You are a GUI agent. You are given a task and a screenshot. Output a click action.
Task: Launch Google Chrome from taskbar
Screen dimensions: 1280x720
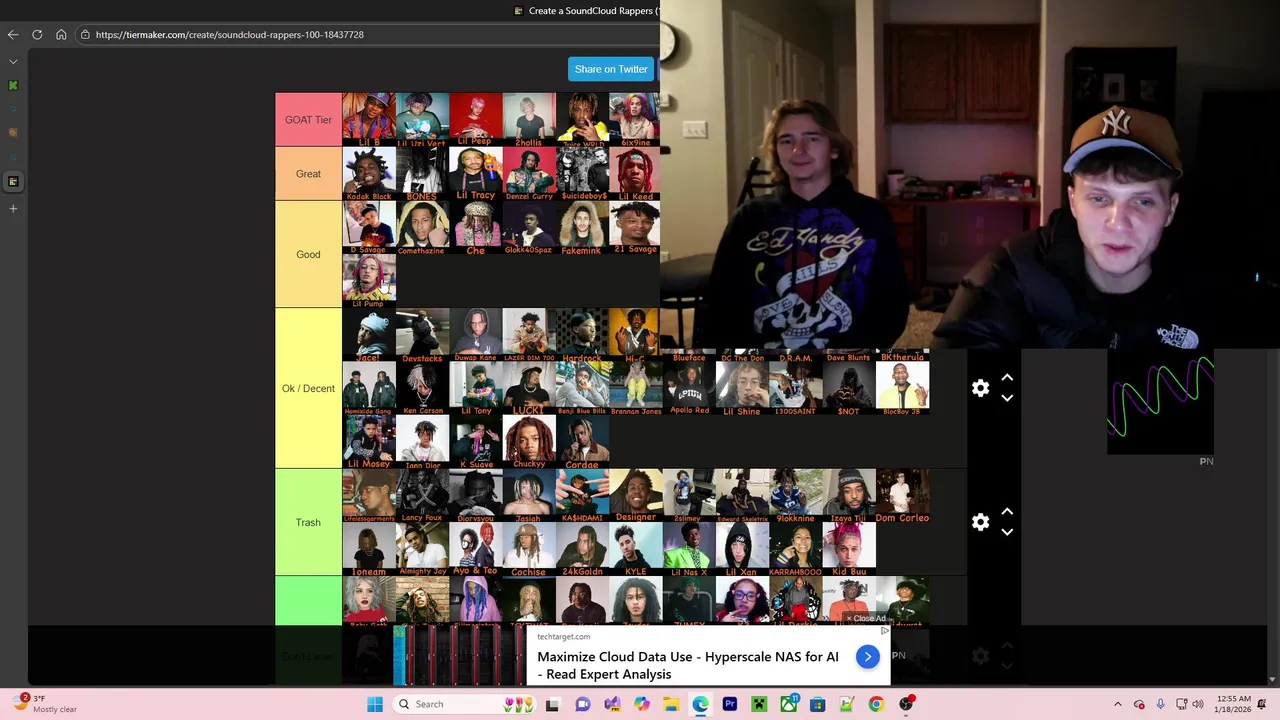(876, 704)
